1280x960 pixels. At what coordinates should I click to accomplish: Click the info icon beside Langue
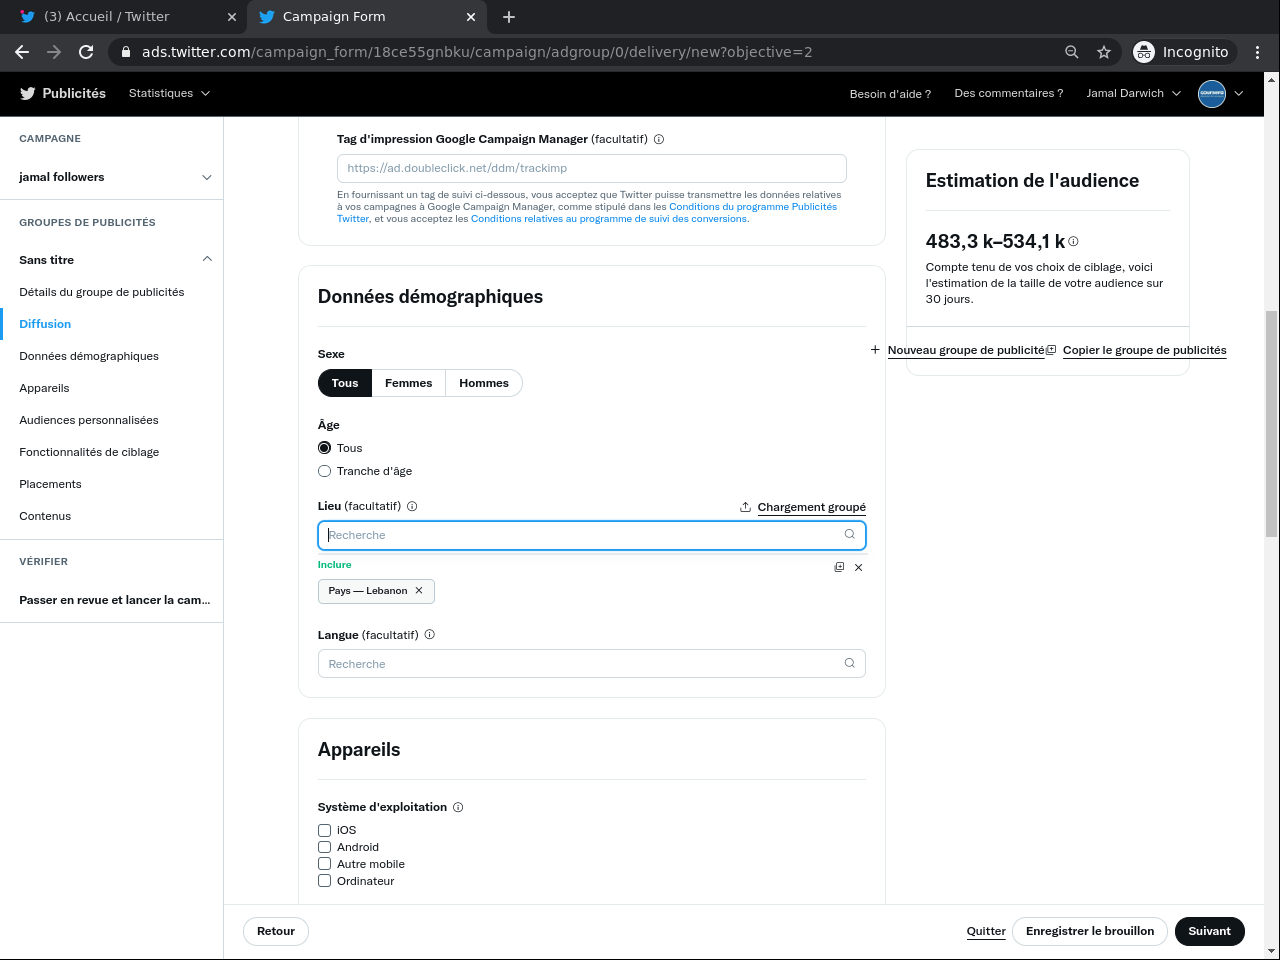[x=430, y=635]
